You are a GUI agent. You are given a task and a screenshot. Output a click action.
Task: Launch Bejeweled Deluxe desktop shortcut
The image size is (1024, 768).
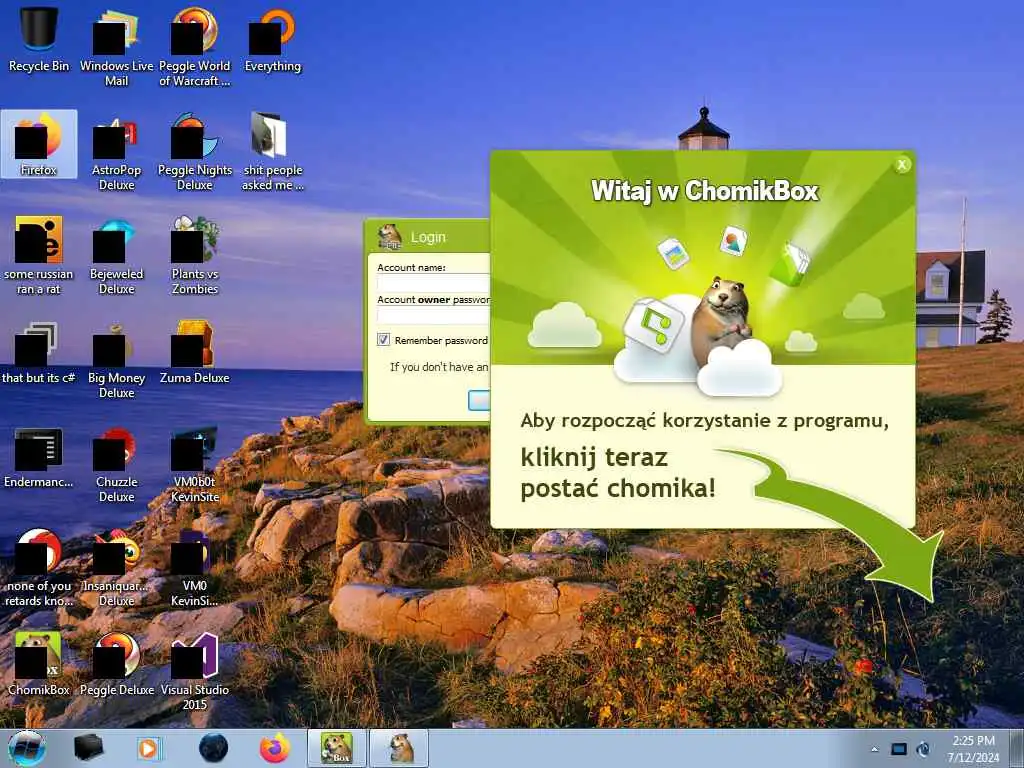116,255
